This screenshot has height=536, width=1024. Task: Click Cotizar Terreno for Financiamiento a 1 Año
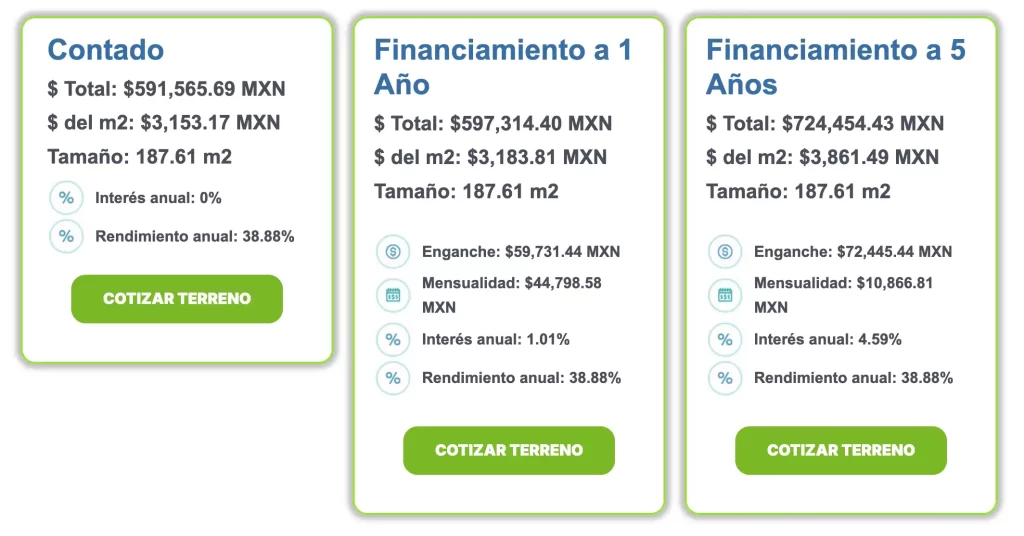coord(509,450)
